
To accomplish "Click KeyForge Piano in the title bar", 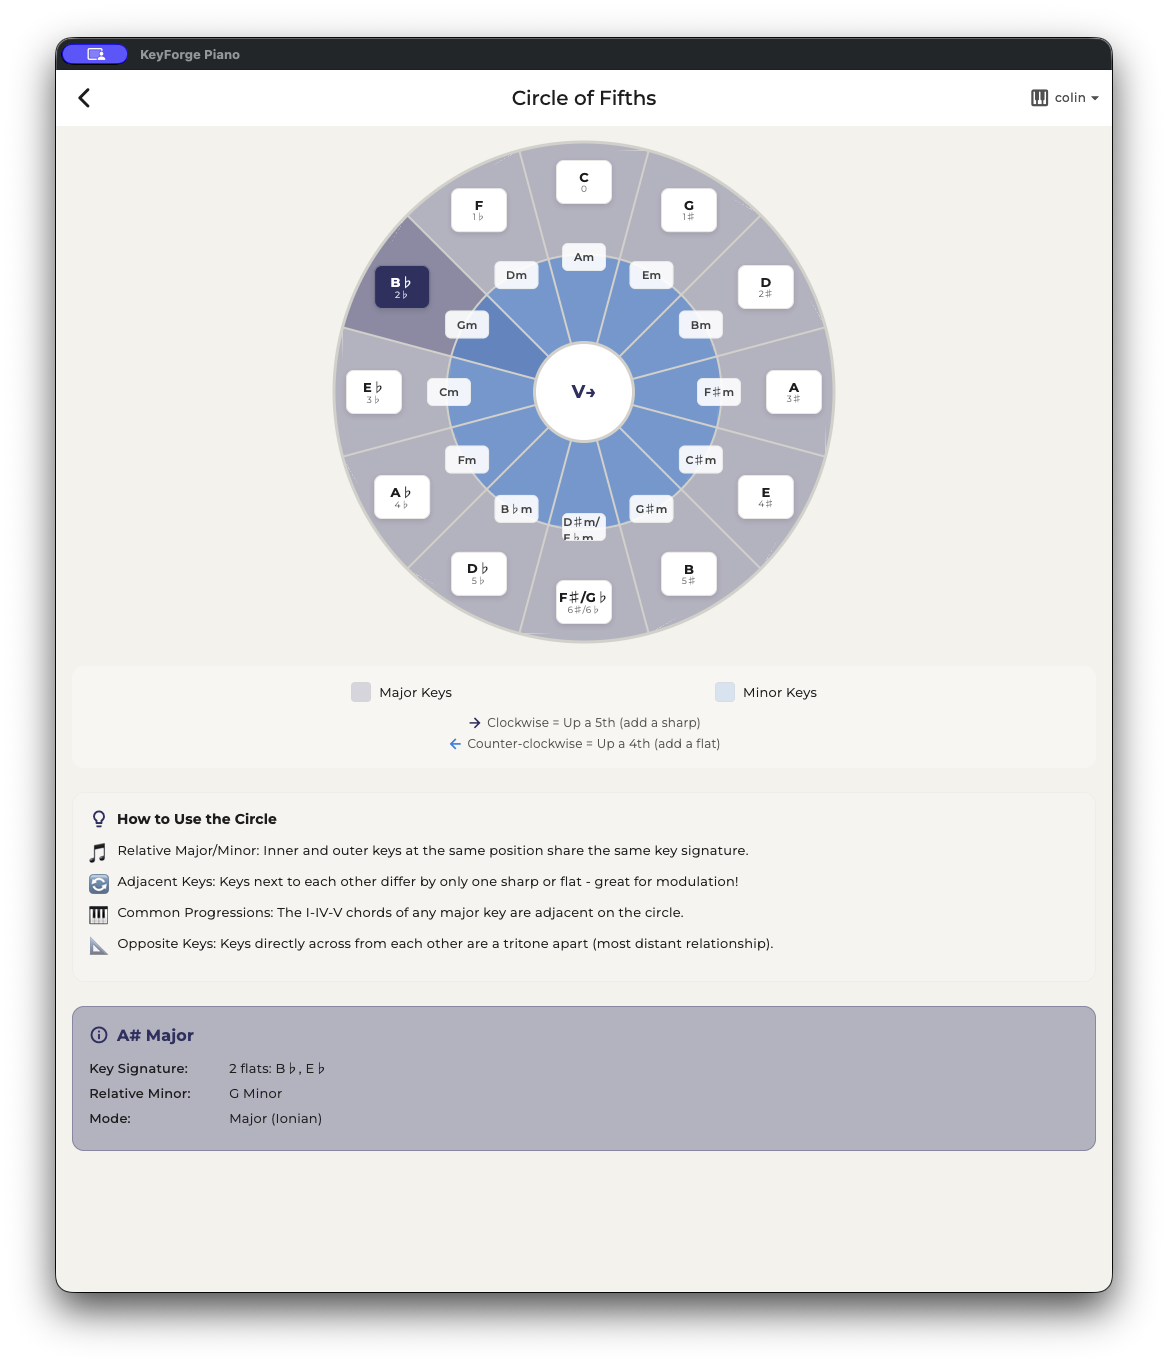I will [x=190, y=55].
